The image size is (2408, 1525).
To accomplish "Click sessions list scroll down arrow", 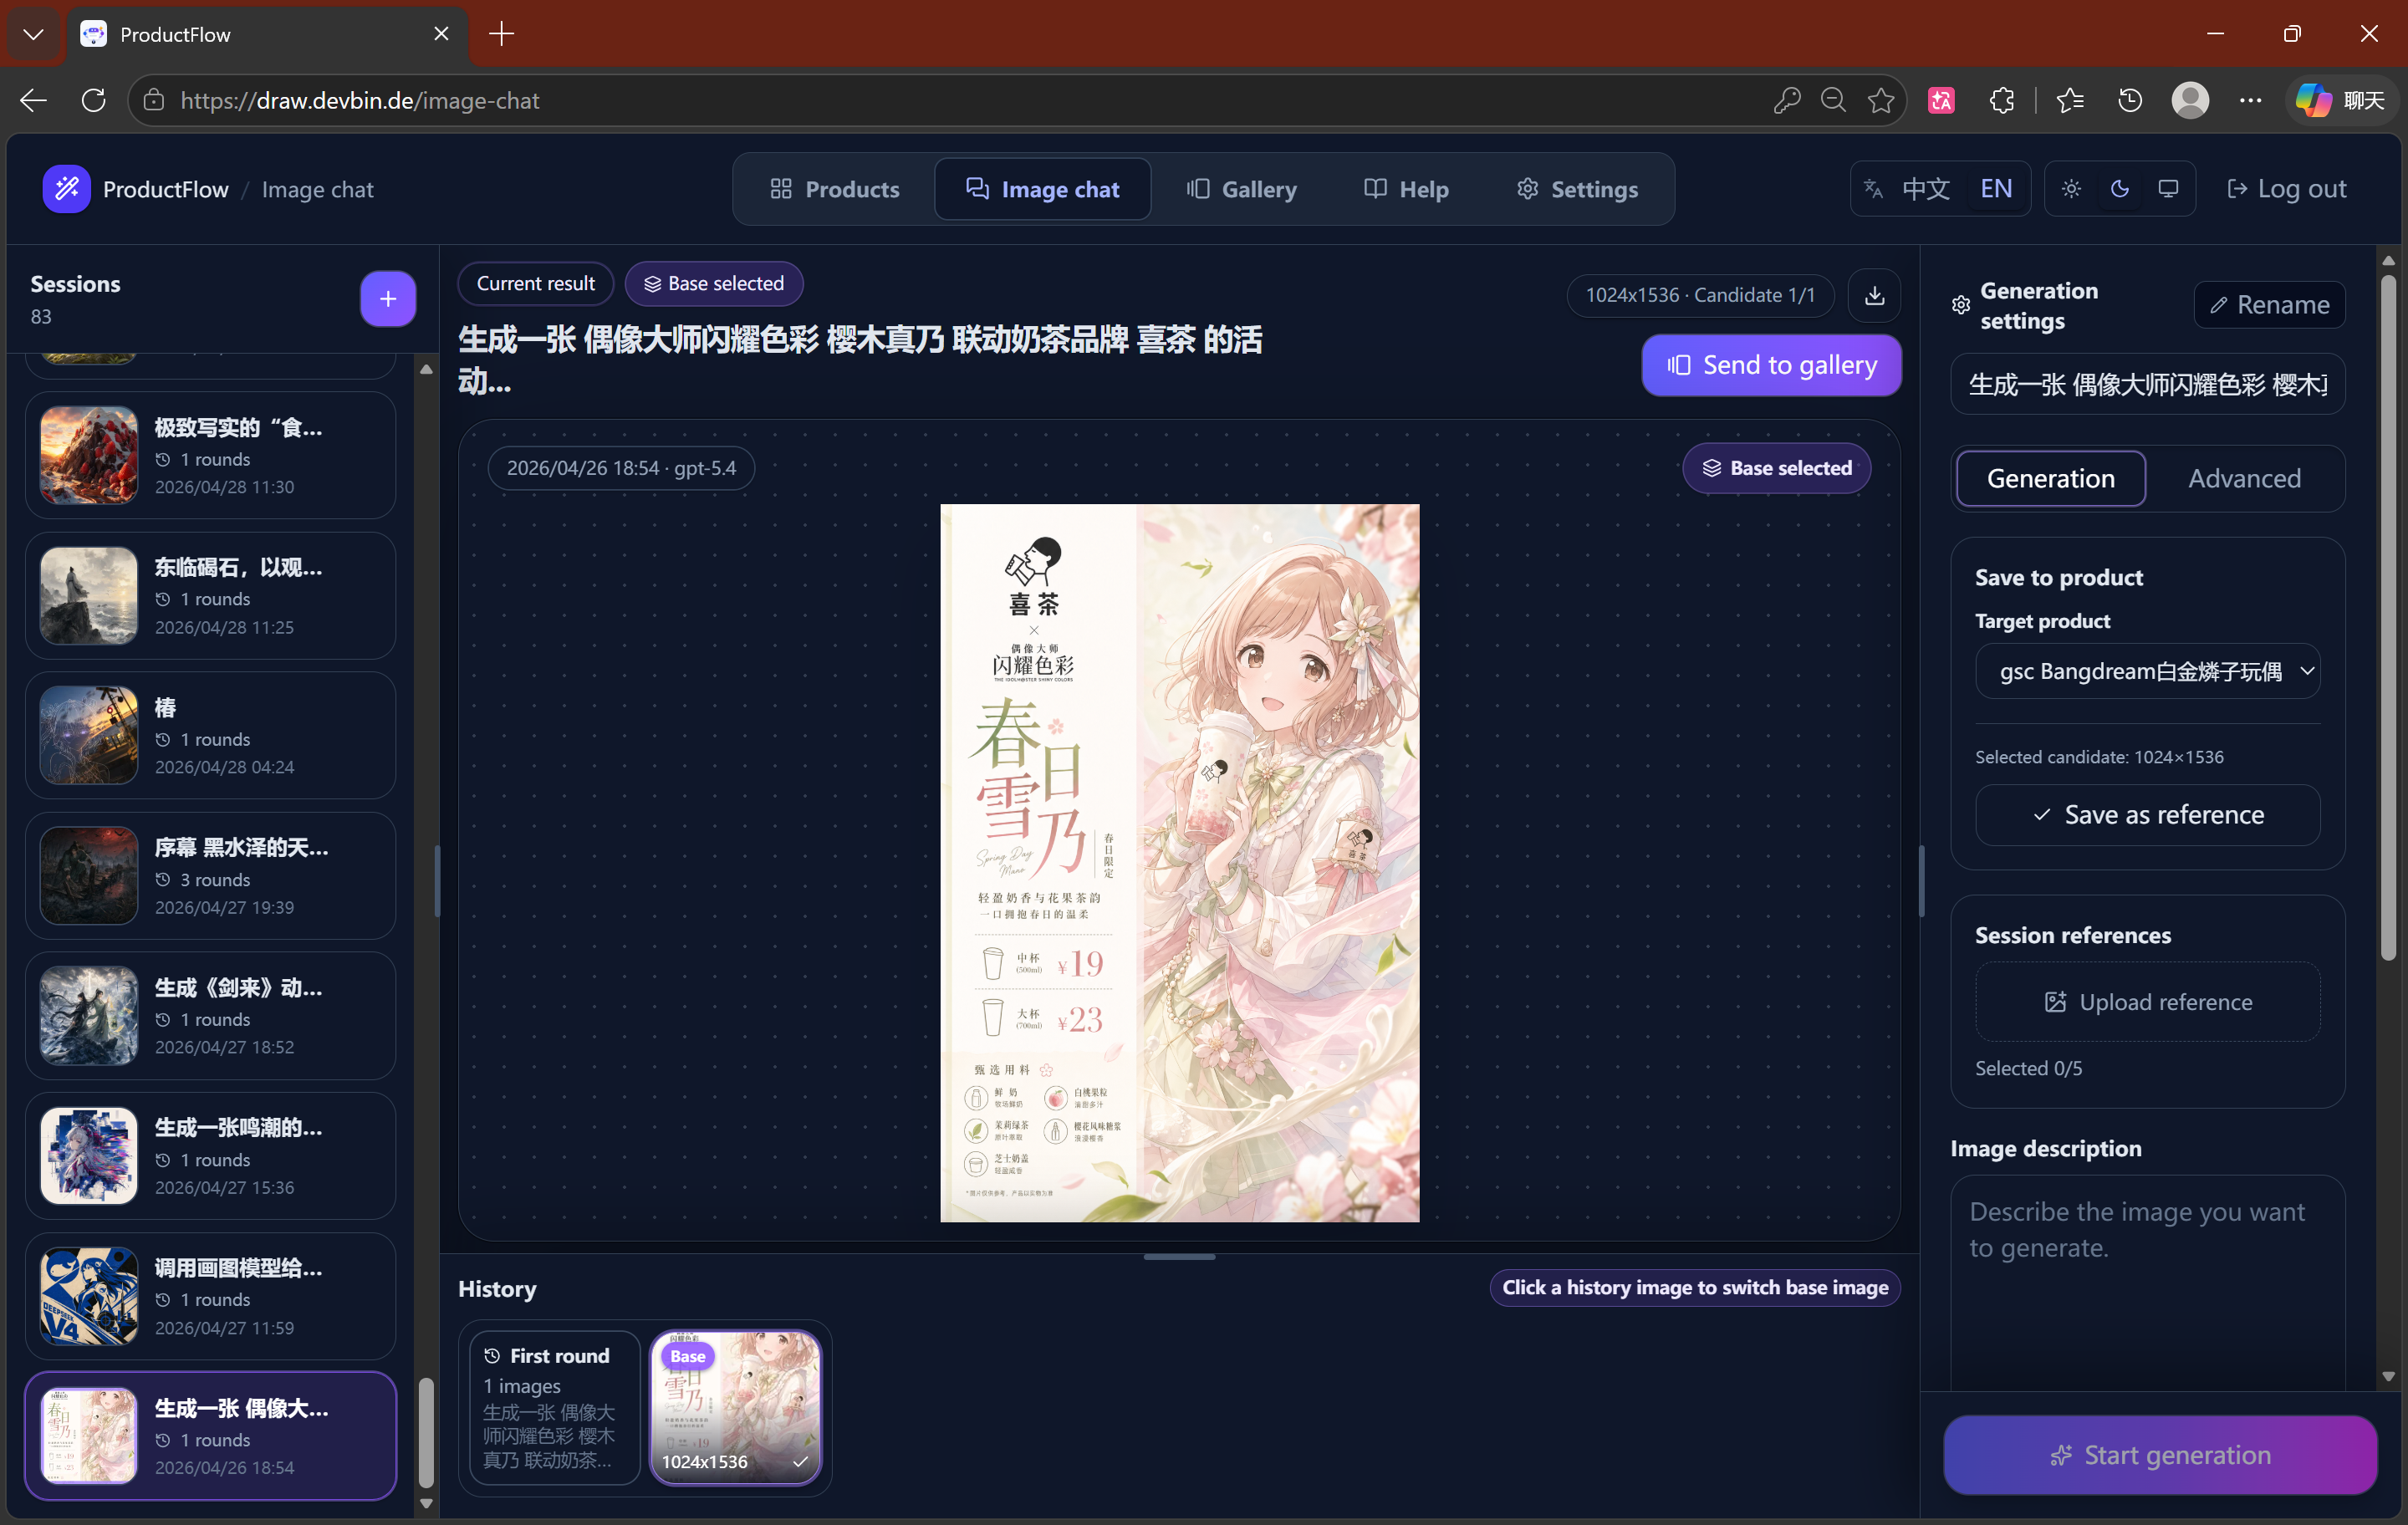I will pos(426,1503).
